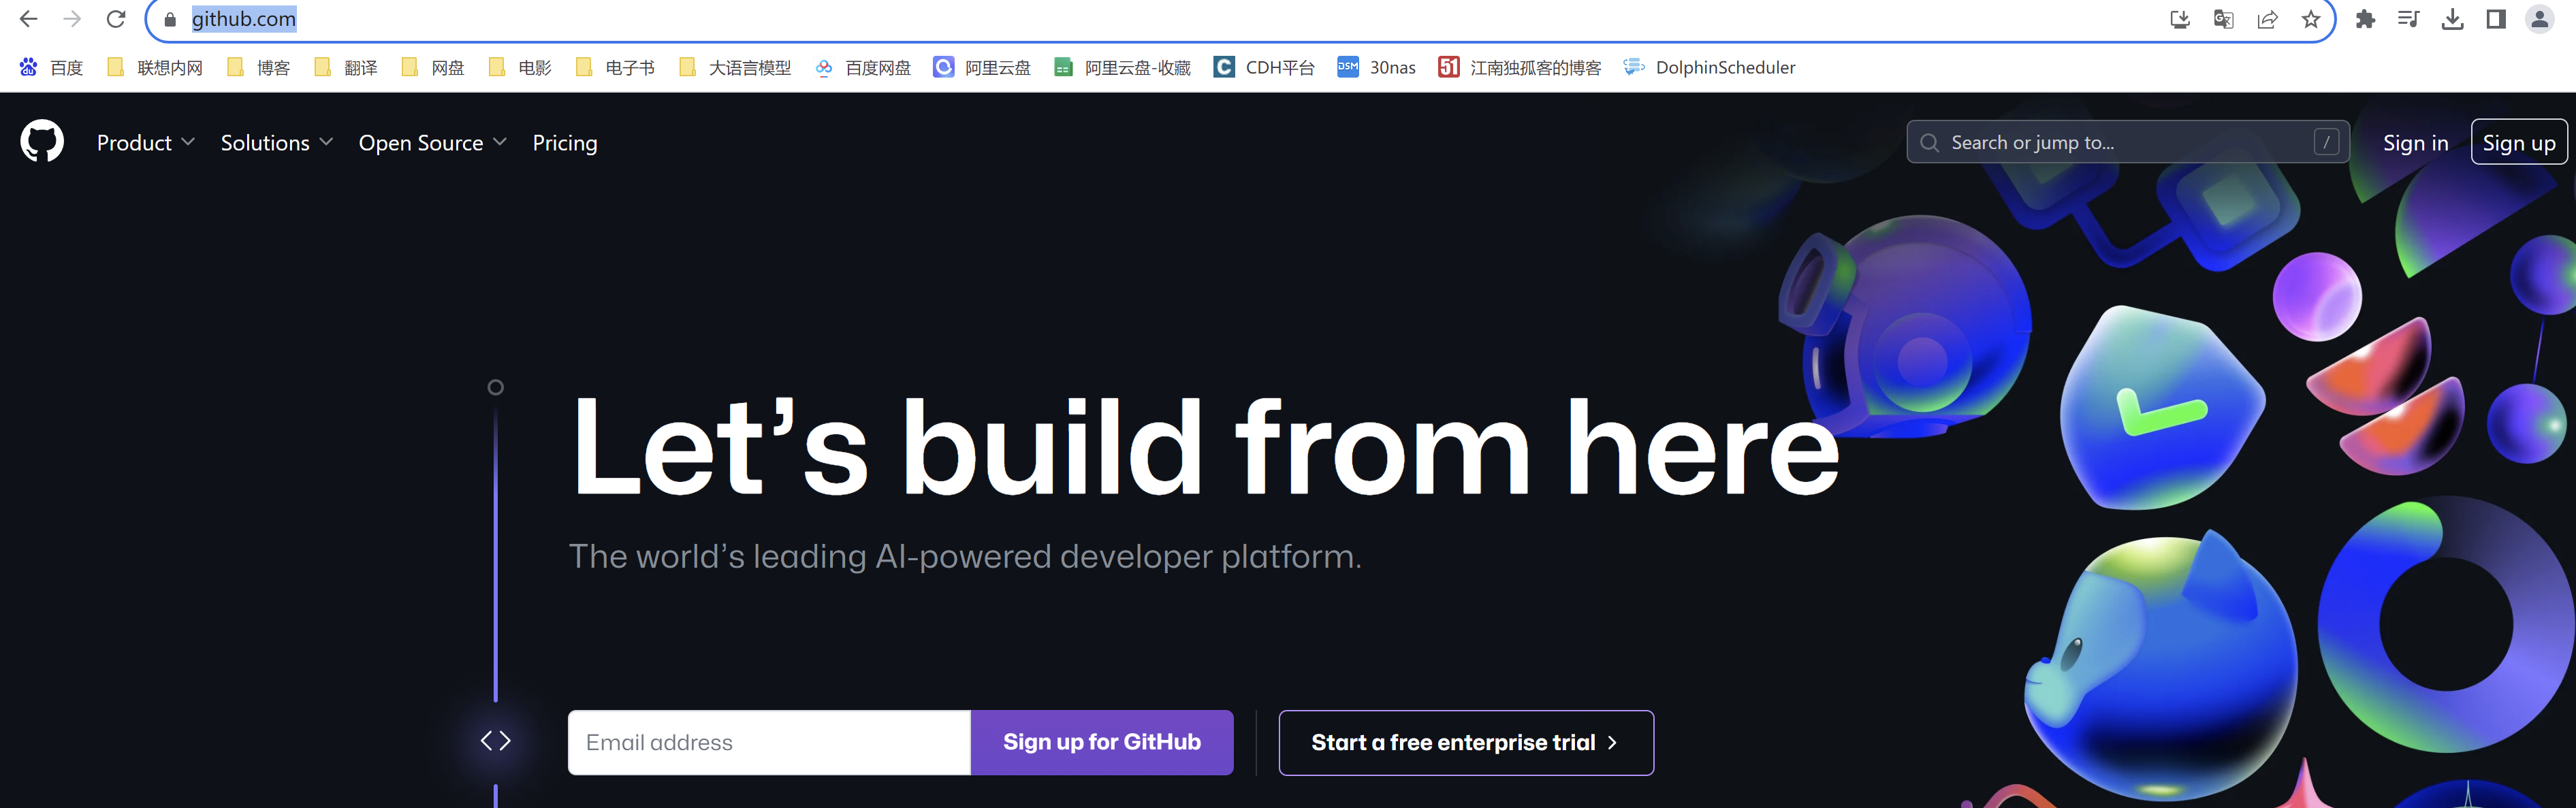Click the github.com address bar URL
This screenshot has height=808, width=2576.
click(244, 19)
